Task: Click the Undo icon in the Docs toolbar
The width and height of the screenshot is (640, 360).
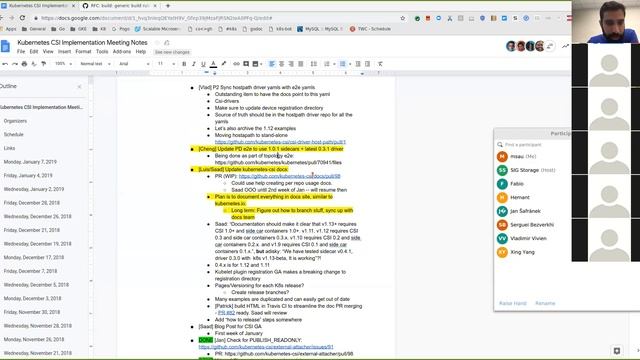Action: coord(5,64)
